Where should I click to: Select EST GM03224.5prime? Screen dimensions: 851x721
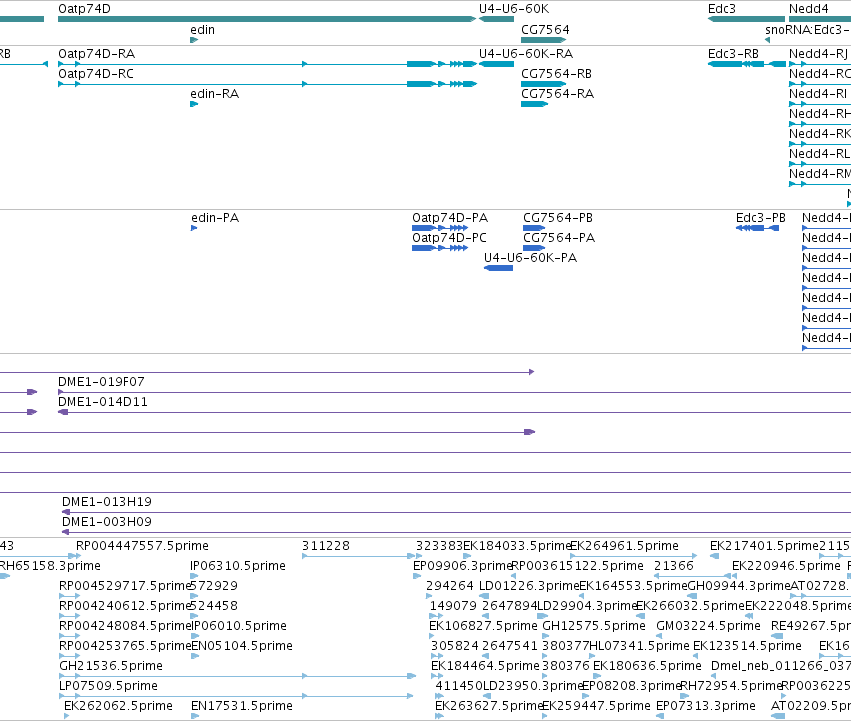708,626
